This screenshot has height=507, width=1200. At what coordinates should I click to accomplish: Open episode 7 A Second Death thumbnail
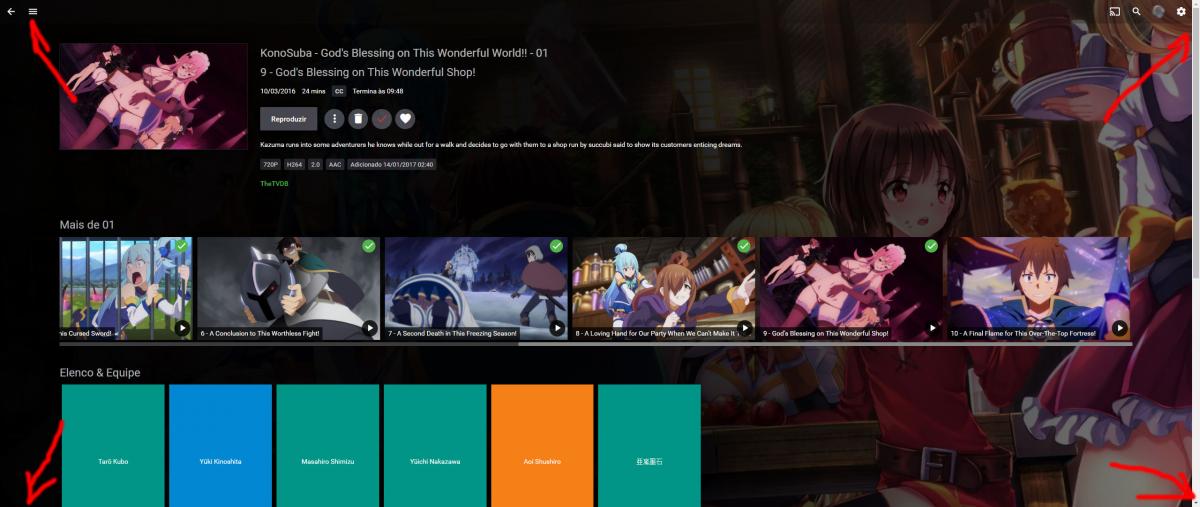[477, 288]
